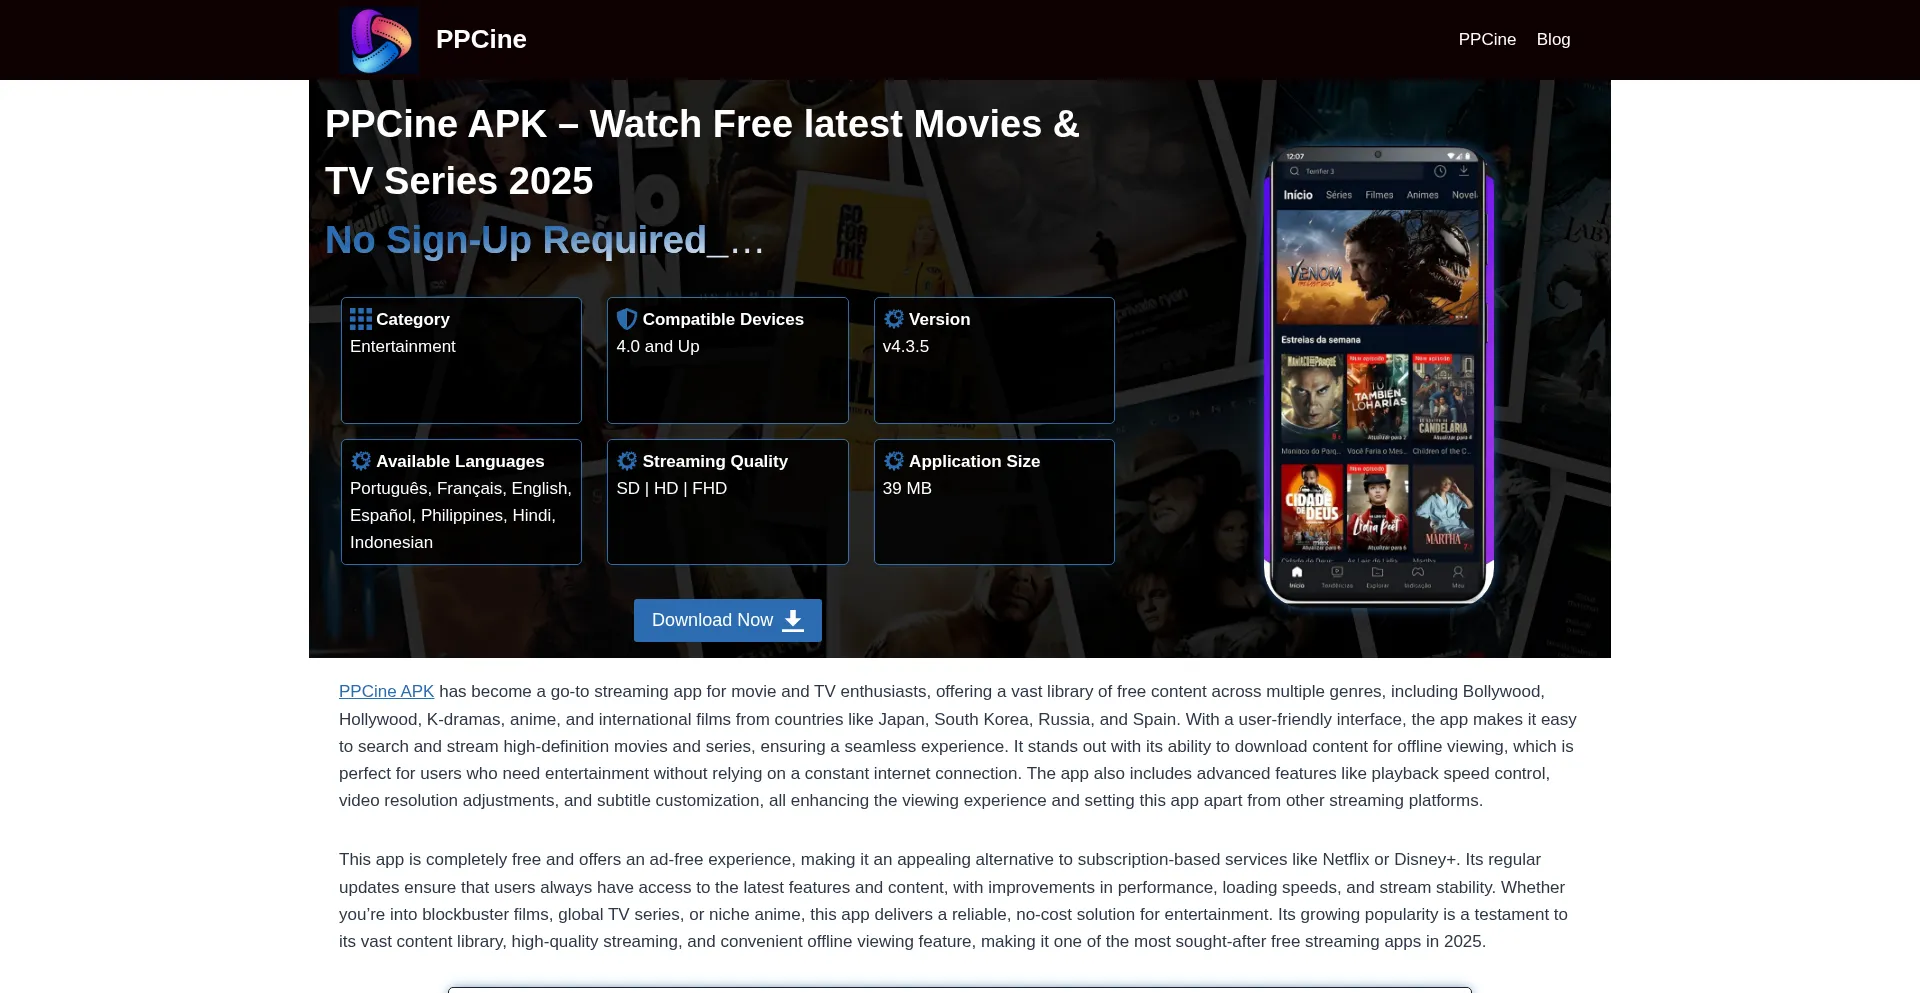
Task: Click the Category grid icon
Action: pyautogui.click(x=361, y=319)
